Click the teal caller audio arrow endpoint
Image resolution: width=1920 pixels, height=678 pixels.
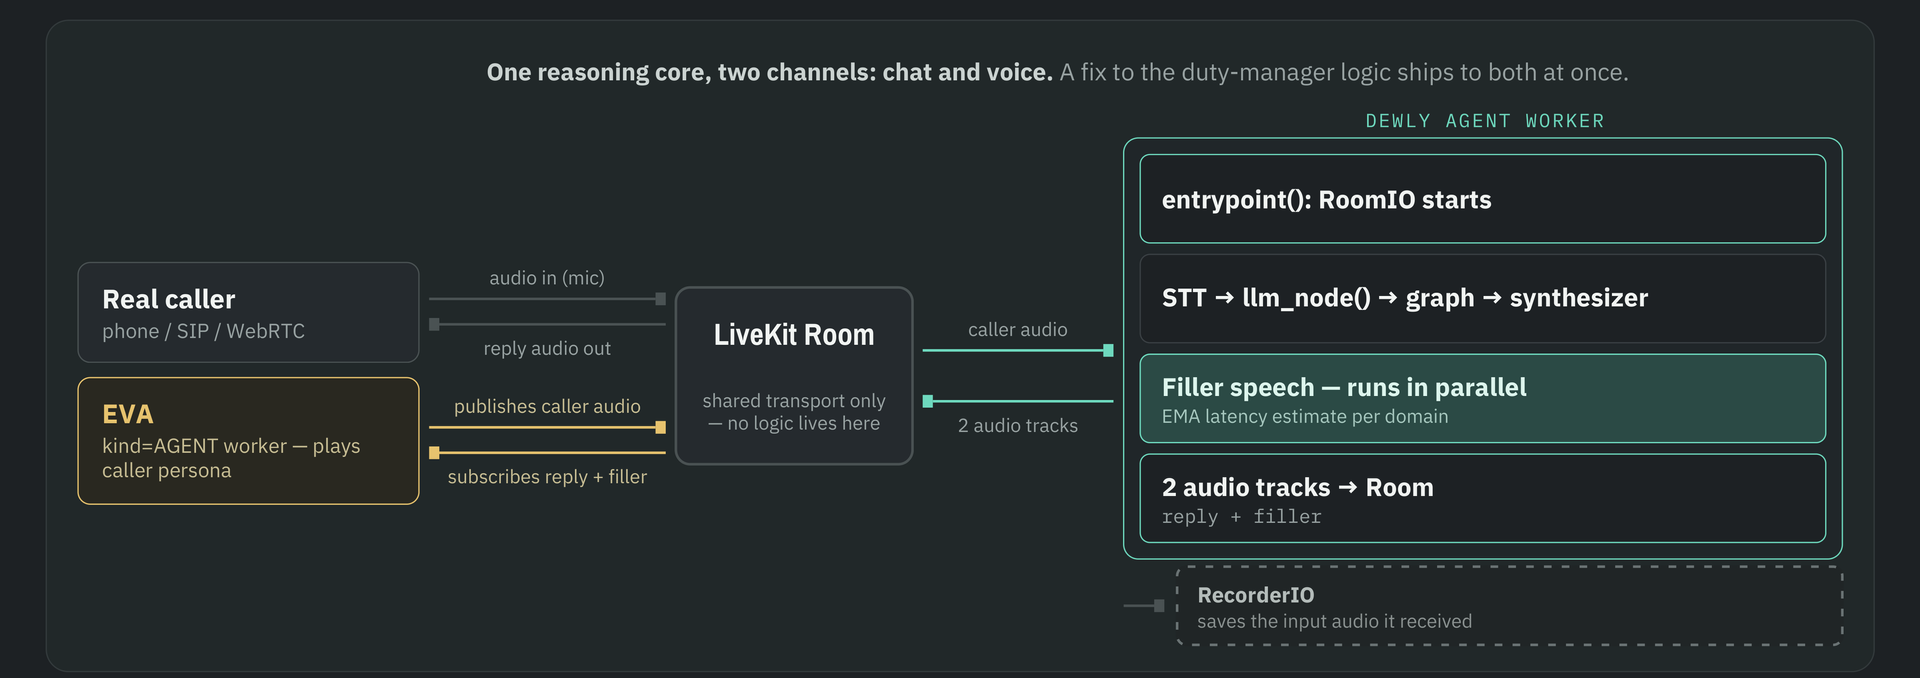(1108, 350)
